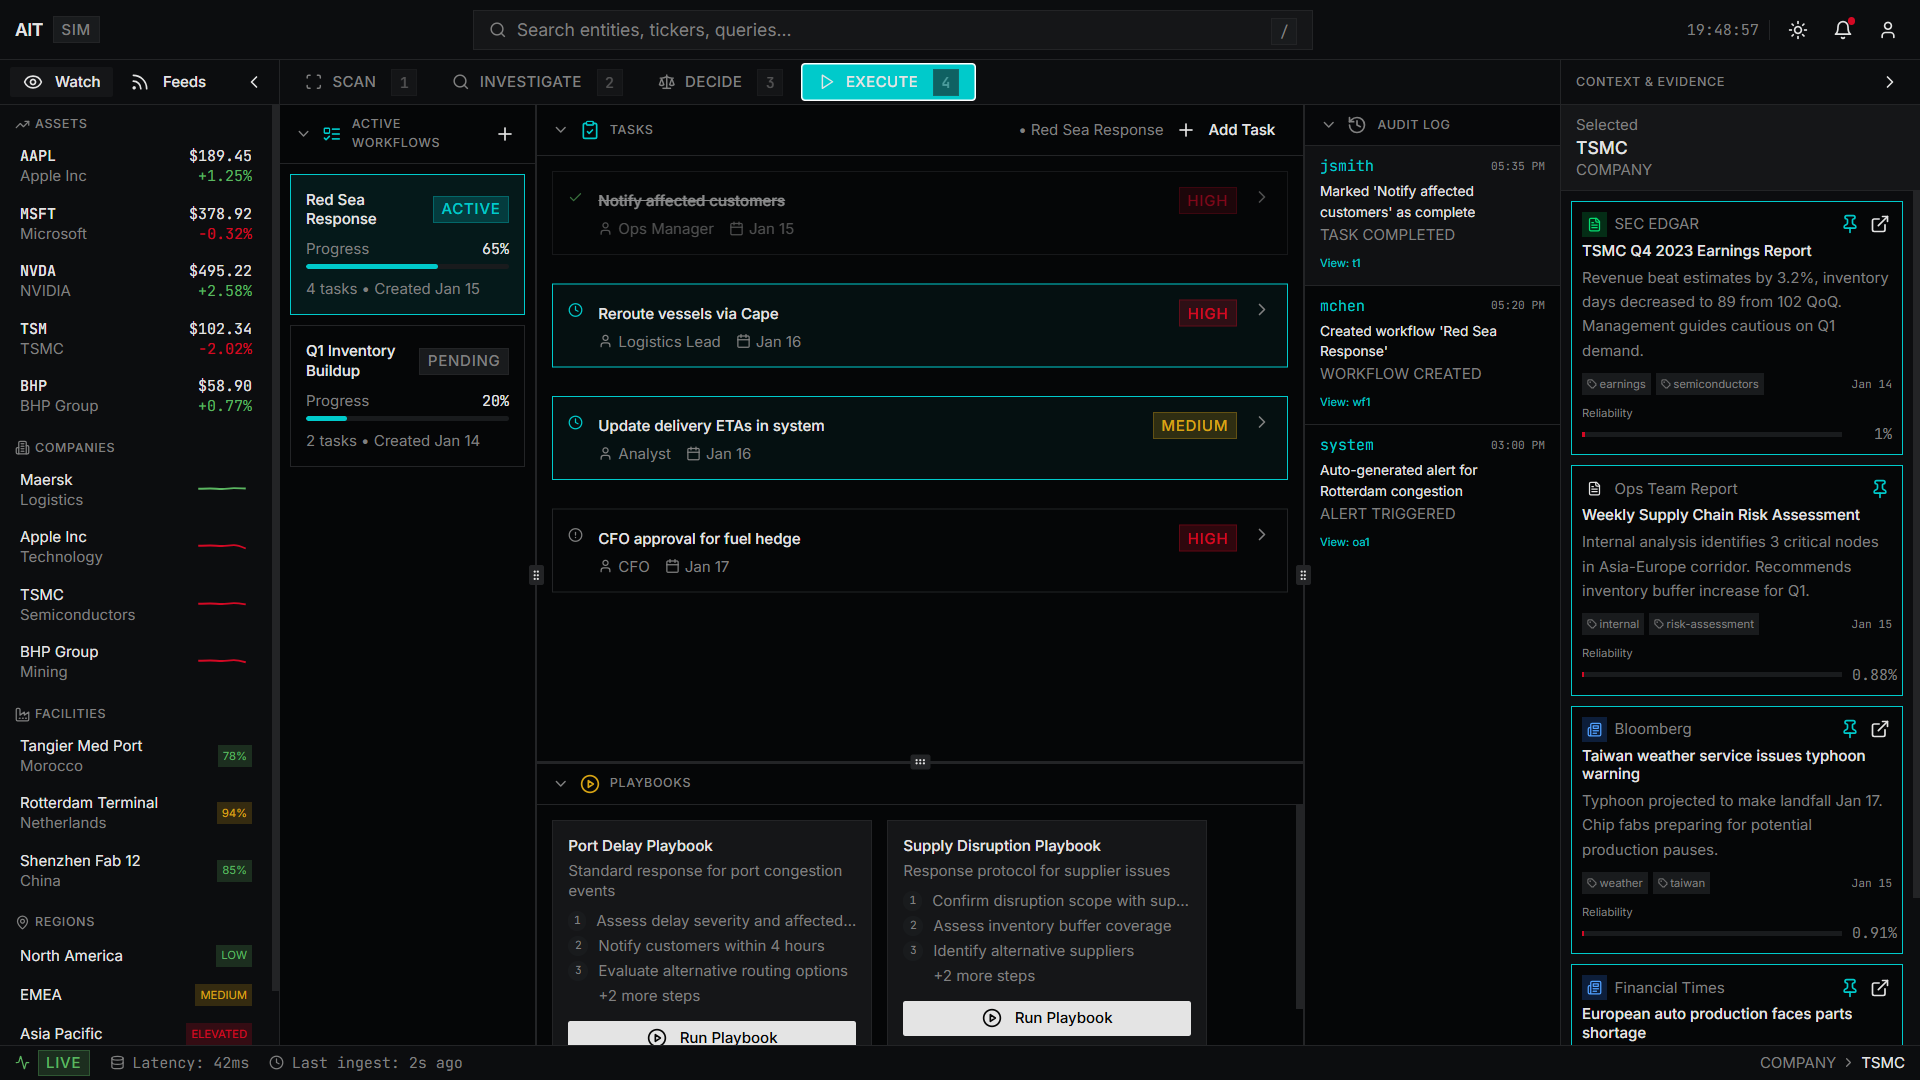Expand the Reroute vessels via Cape task

[1262, 311]
